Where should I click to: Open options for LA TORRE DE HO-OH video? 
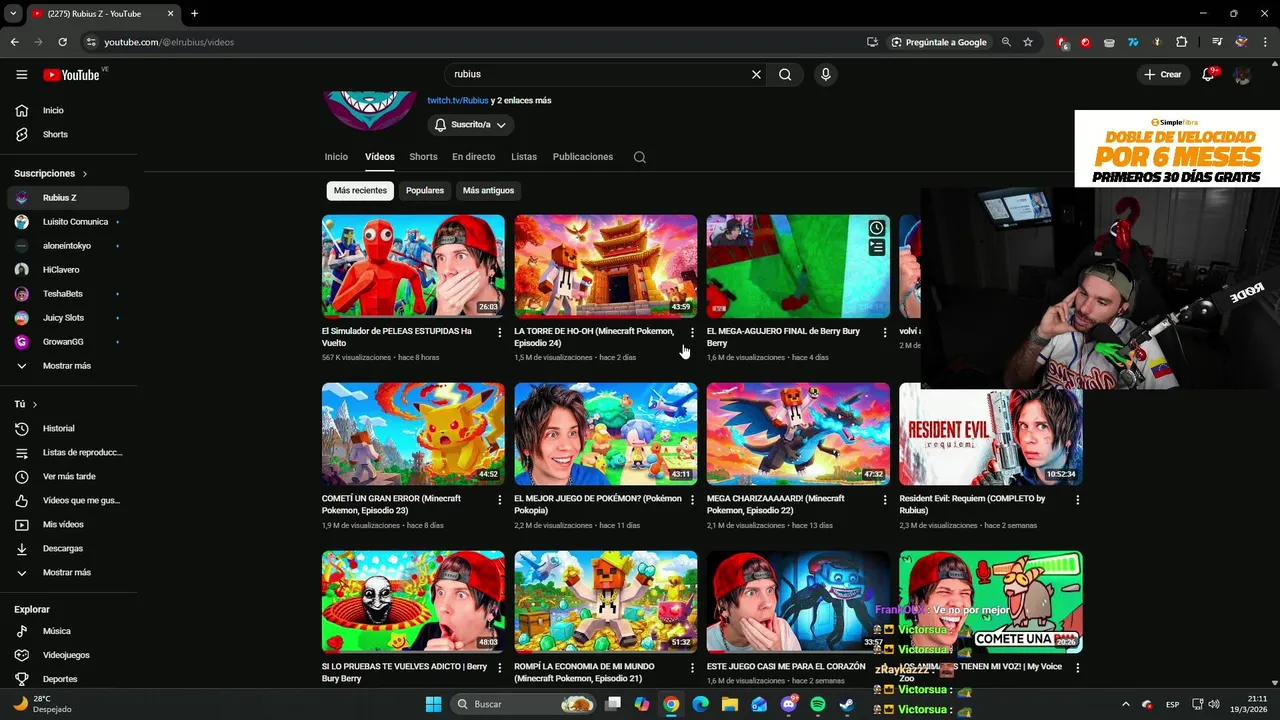[692, 333]
